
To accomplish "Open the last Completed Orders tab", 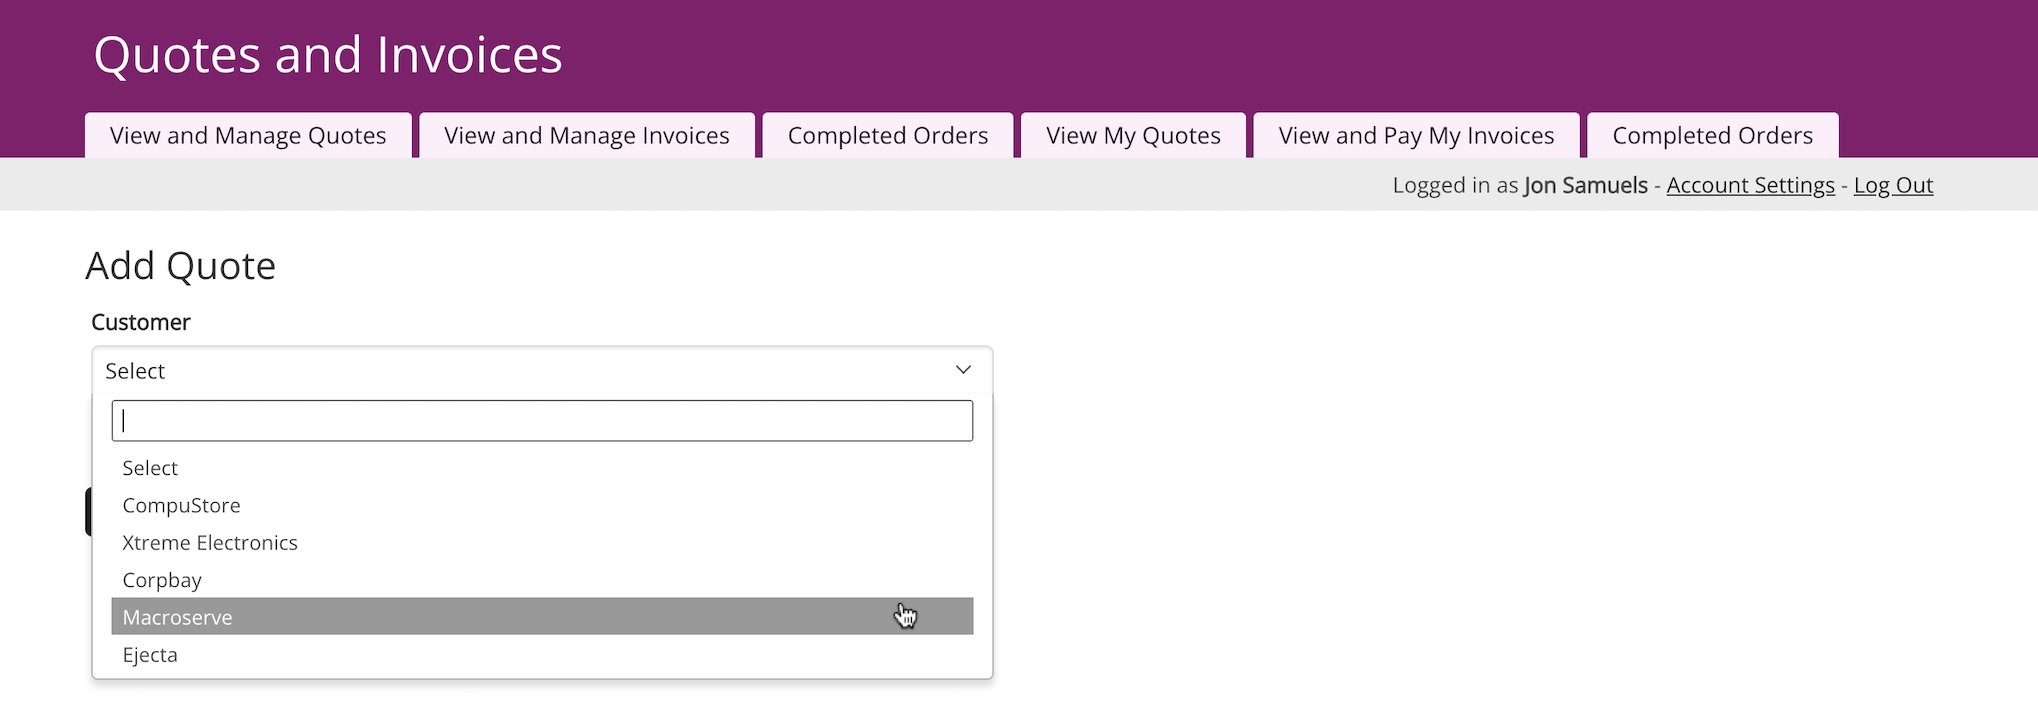I will (1712, 135).
